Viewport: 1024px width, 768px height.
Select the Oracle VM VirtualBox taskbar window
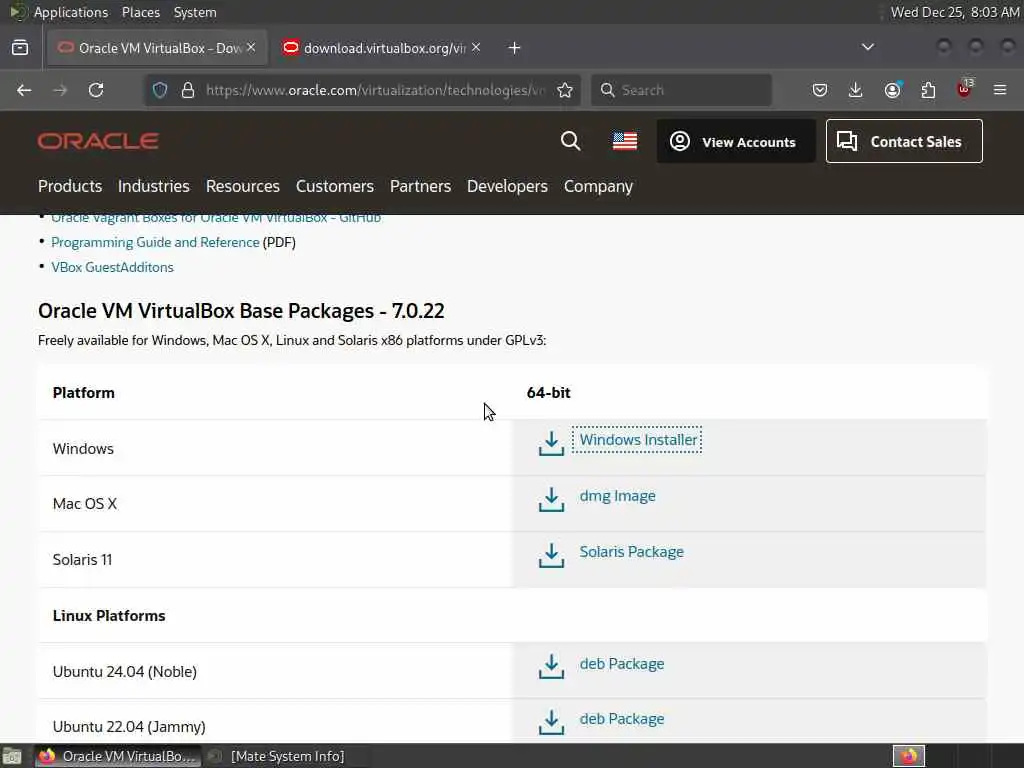point(118,756)
